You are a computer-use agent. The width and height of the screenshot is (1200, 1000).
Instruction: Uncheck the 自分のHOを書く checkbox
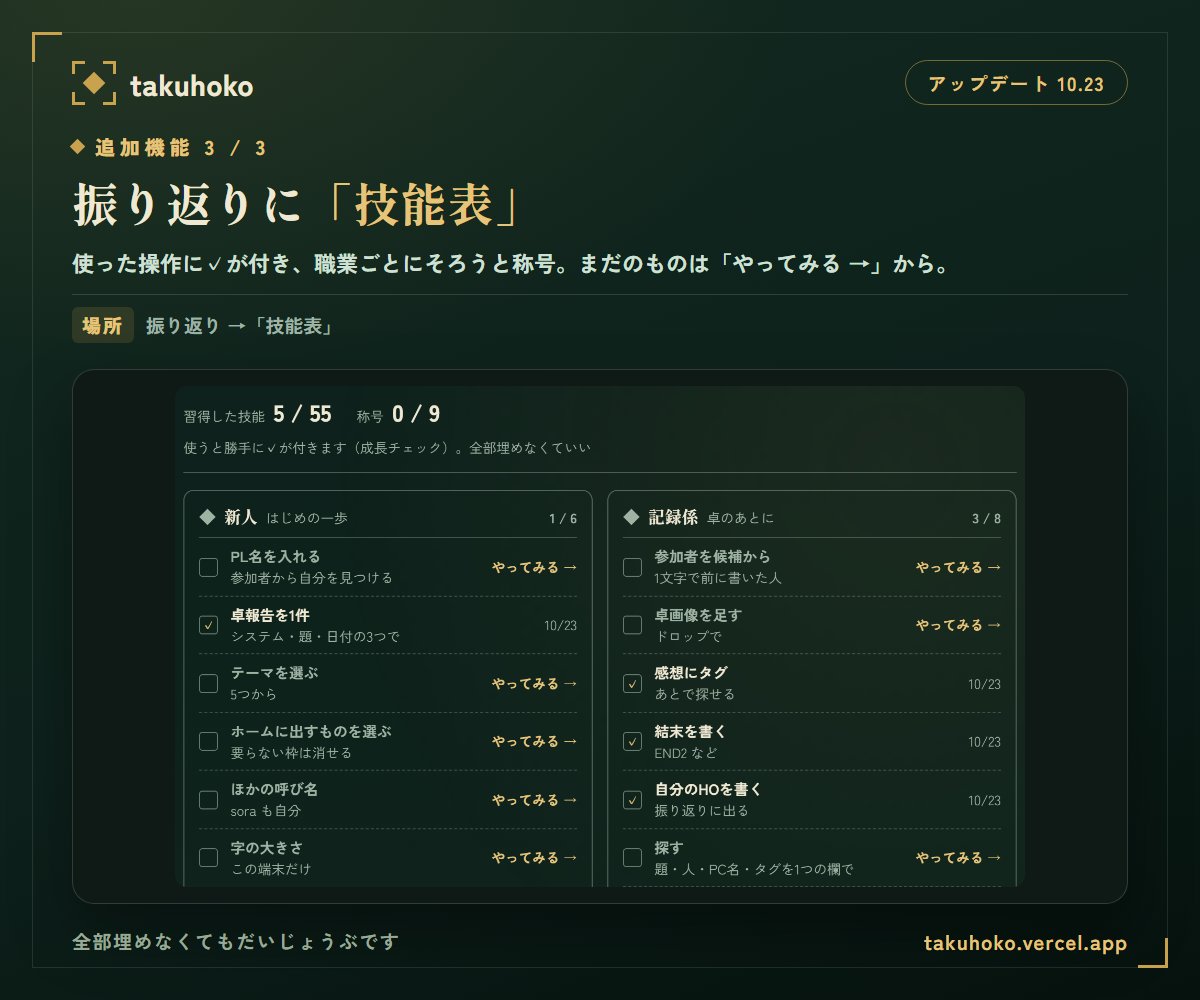632,799
